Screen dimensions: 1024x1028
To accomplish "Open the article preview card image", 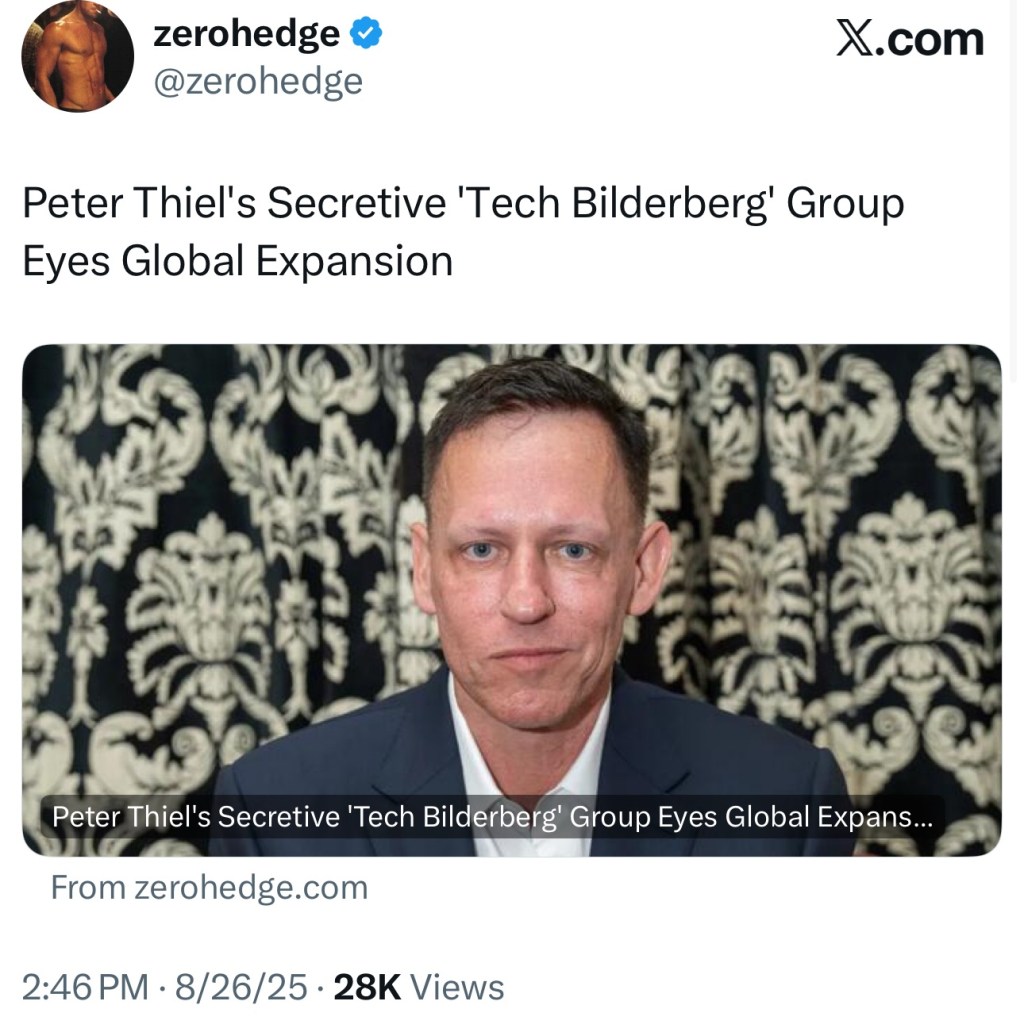I will [510, 600].
